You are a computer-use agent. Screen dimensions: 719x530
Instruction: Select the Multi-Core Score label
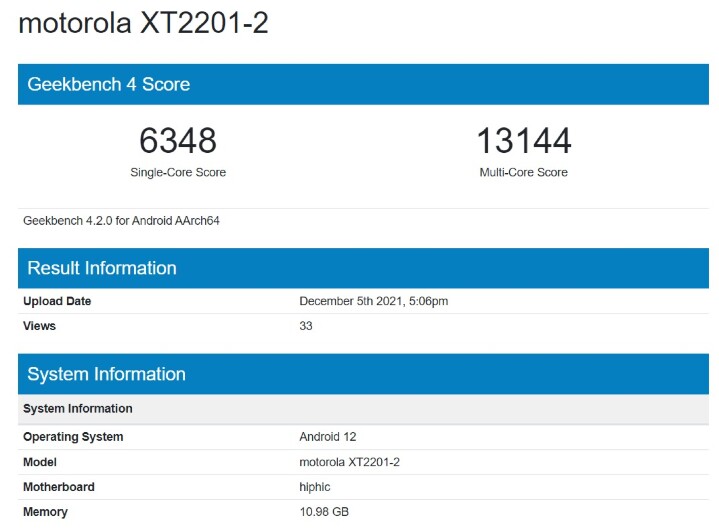[x=524, y=172]
